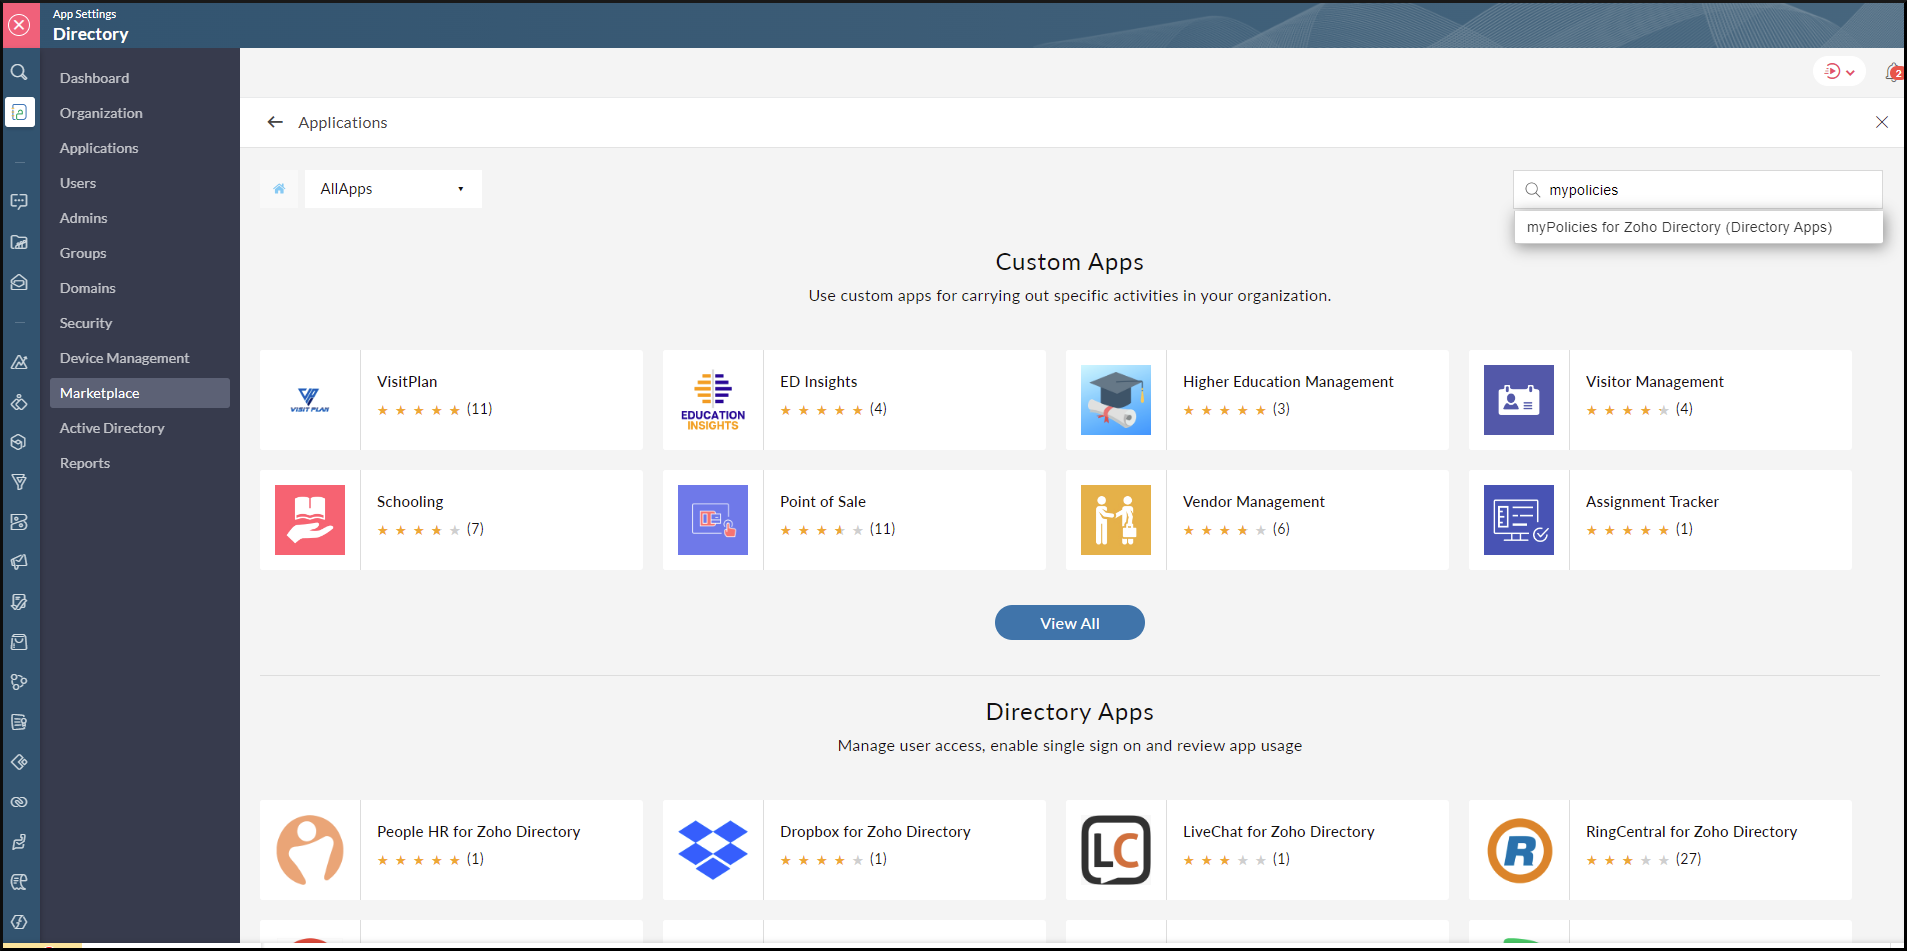Screen dimensions: 1907x951
Task: Open the chat bubble icon in the left rail
Action: coord(19,202)
